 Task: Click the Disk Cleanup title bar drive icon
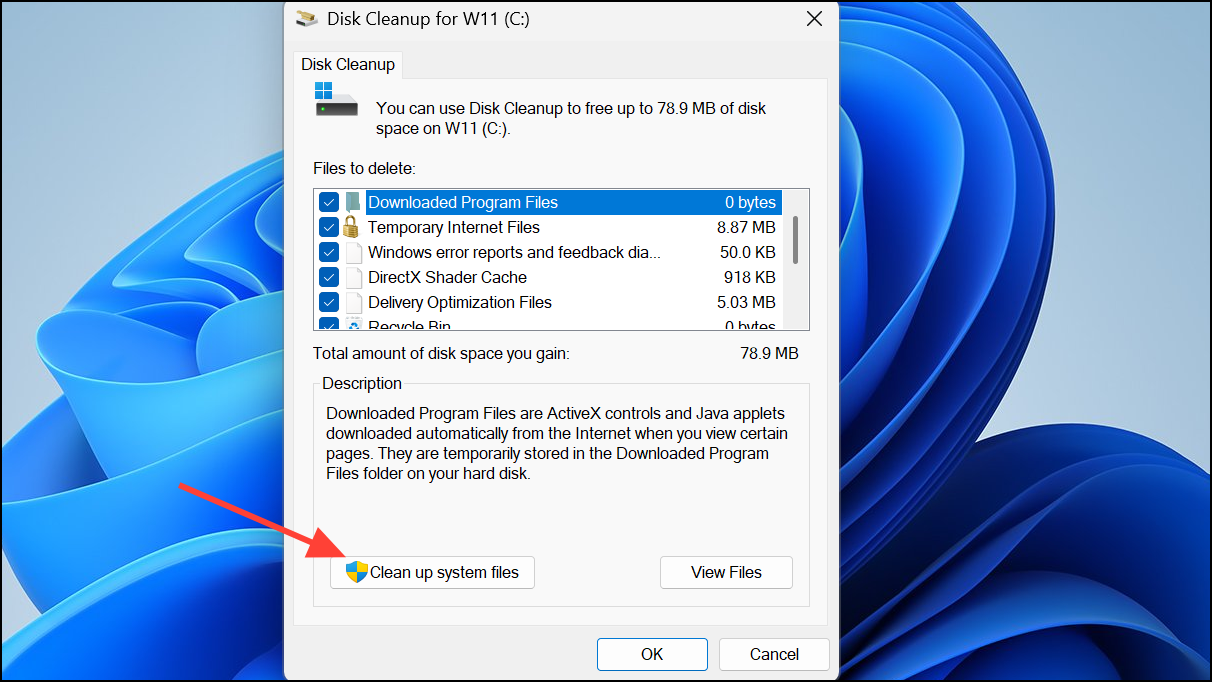(306, 18)
